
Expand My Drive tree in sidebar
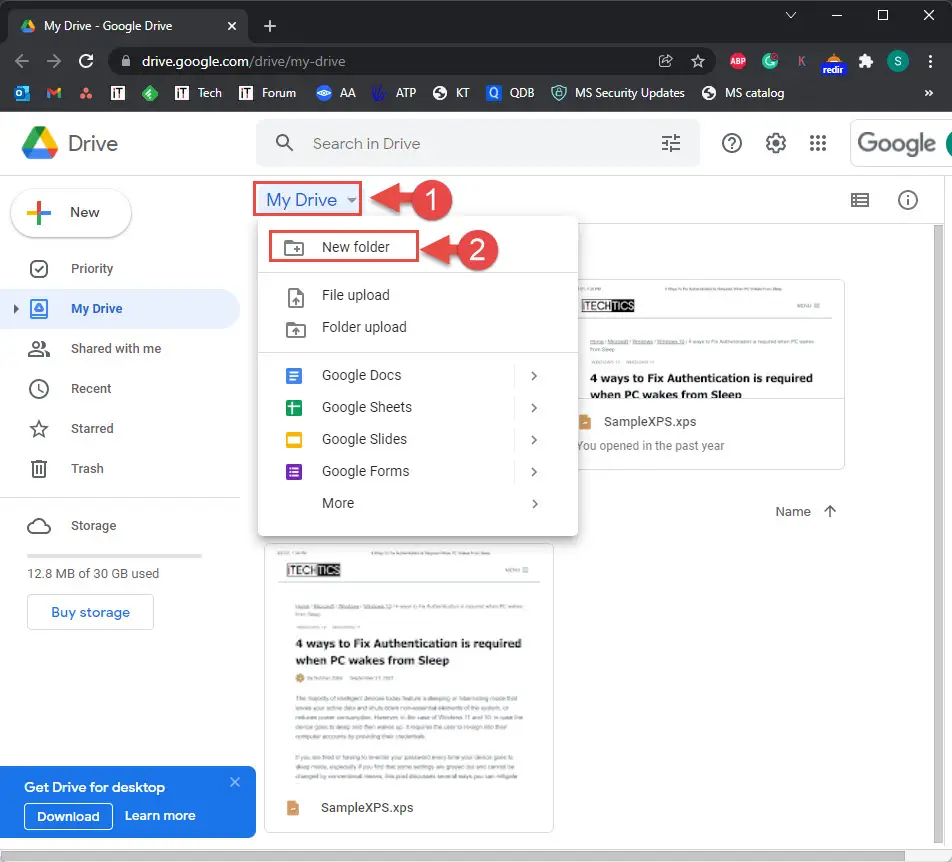pos(16,309)
